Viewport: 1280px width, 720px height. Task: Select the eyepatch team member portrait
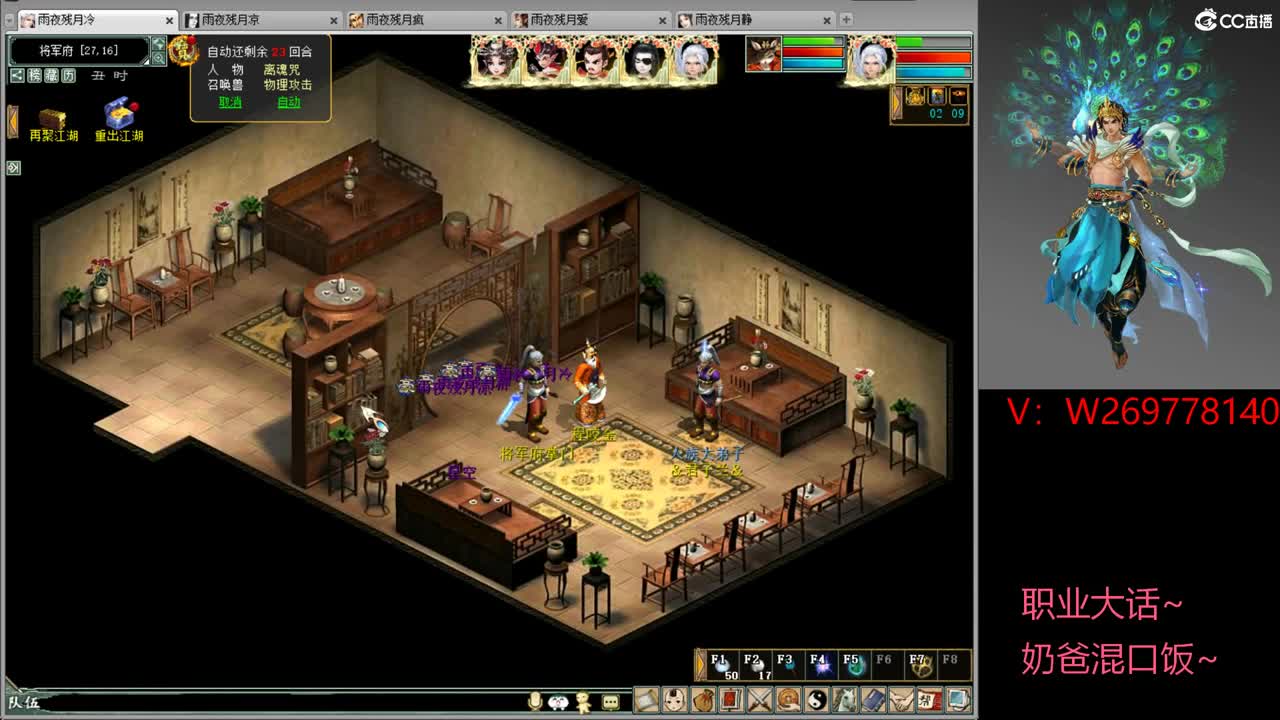[x=645, y=60]
